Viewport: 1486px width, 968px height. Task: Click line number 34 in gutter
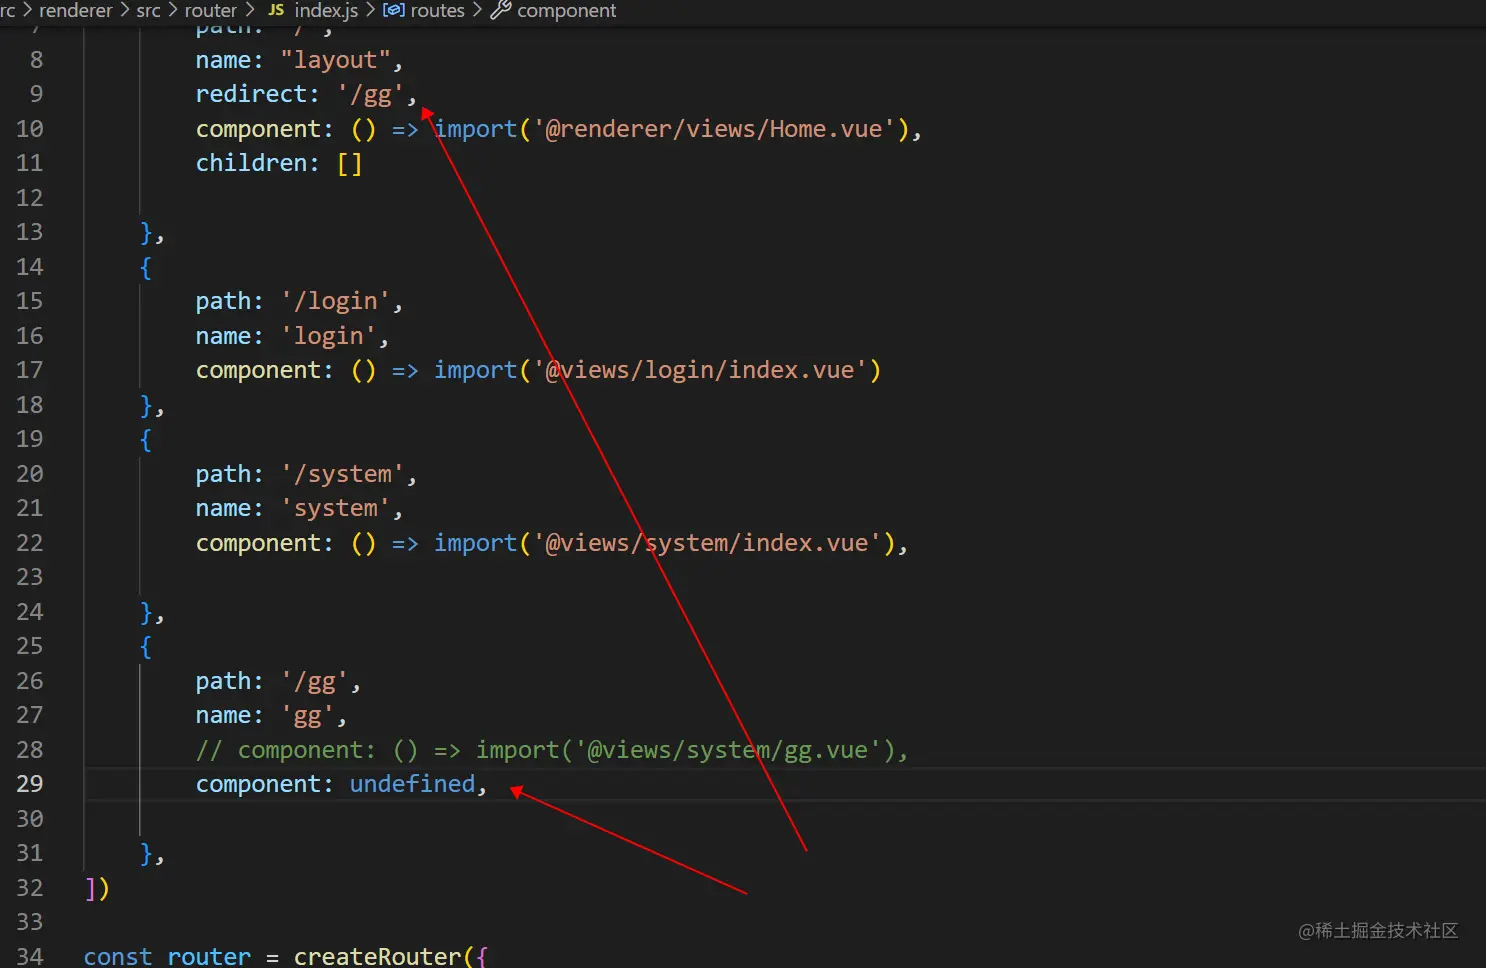(30, 956)
